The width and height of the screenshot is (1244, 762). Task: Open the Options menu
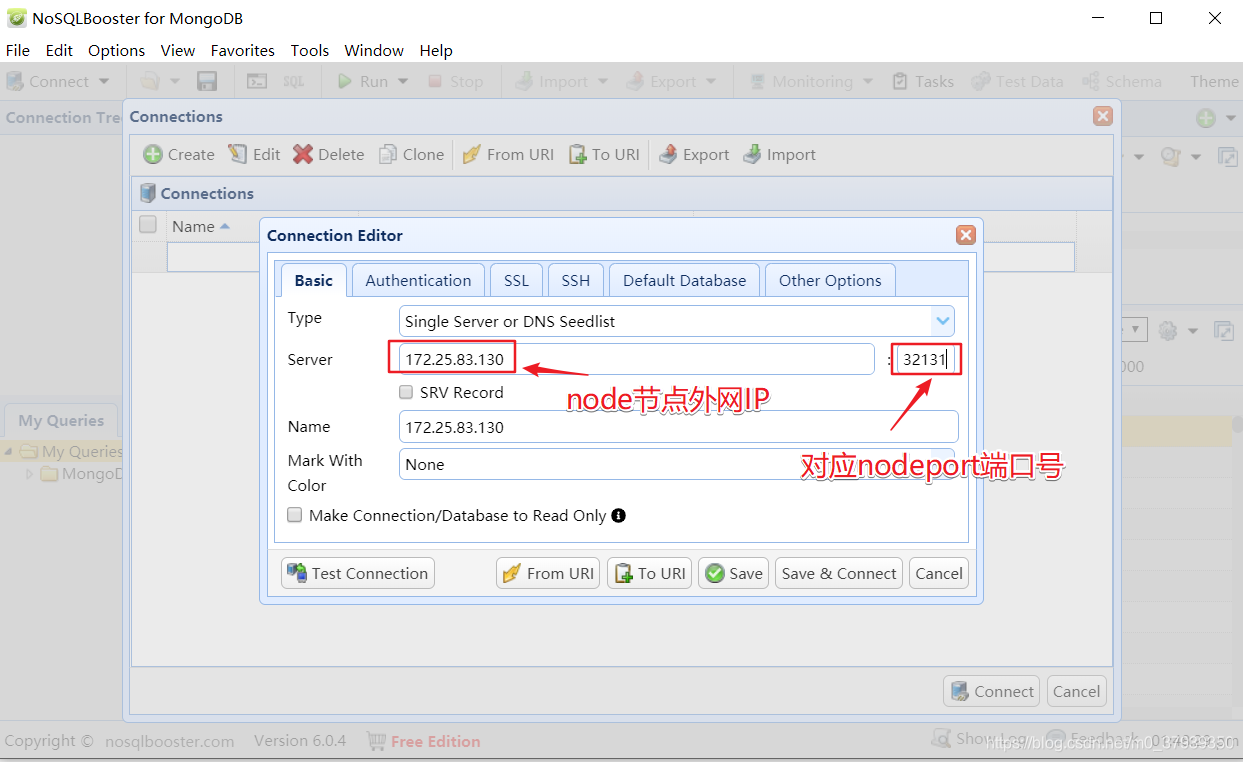[x=116, y=50]
